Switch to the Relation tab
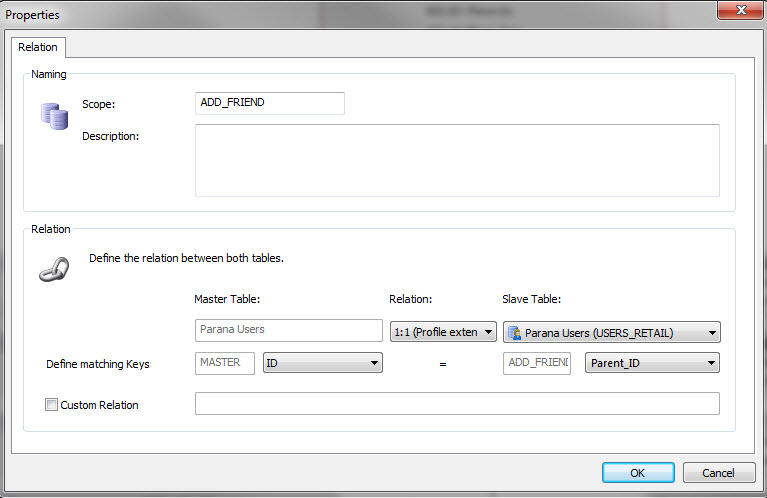This screenshot has height=498, width=767. 39,47
